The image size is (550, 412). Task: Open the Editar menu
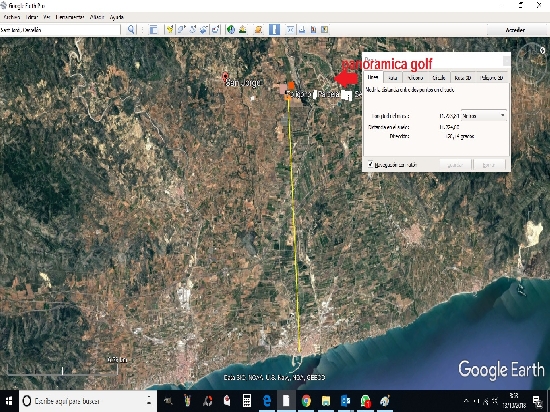tap(32, 17)
